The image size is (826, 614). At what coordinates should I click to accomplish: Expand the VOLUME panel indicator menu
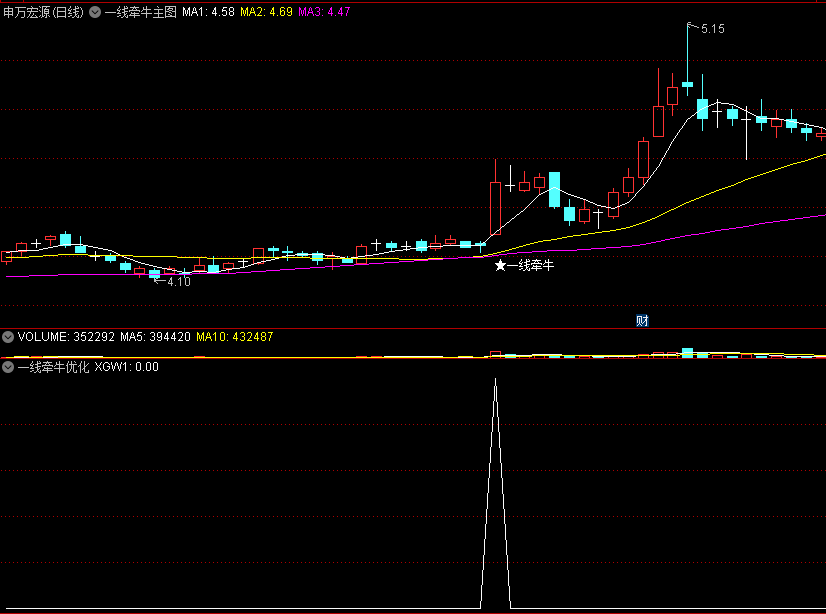pos(8,337)
